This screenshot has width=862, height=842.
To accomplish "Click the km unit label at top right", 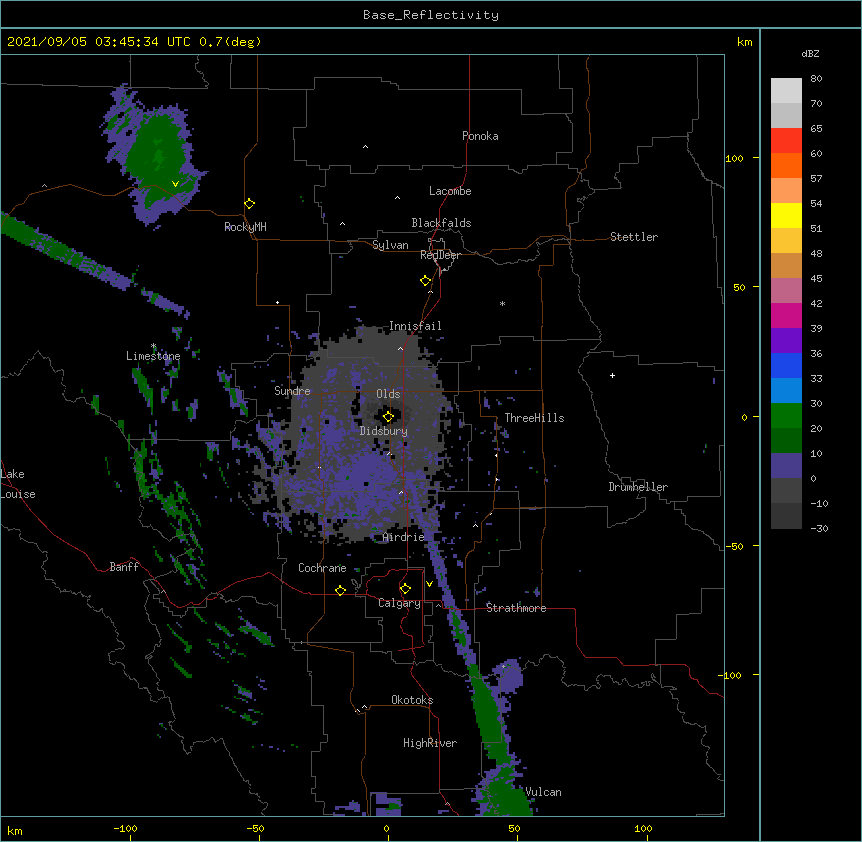I will pos(744,42).
